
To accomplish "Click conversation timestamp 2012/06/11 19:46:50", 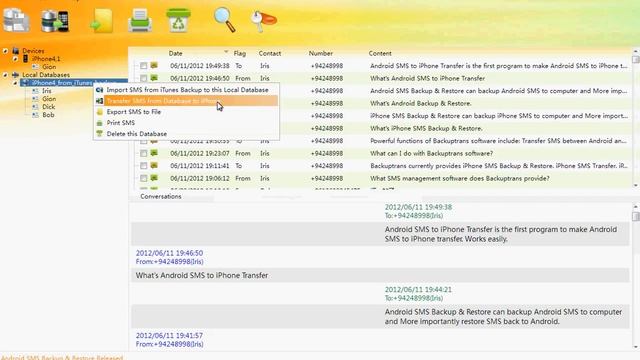I will click(169, 253).
